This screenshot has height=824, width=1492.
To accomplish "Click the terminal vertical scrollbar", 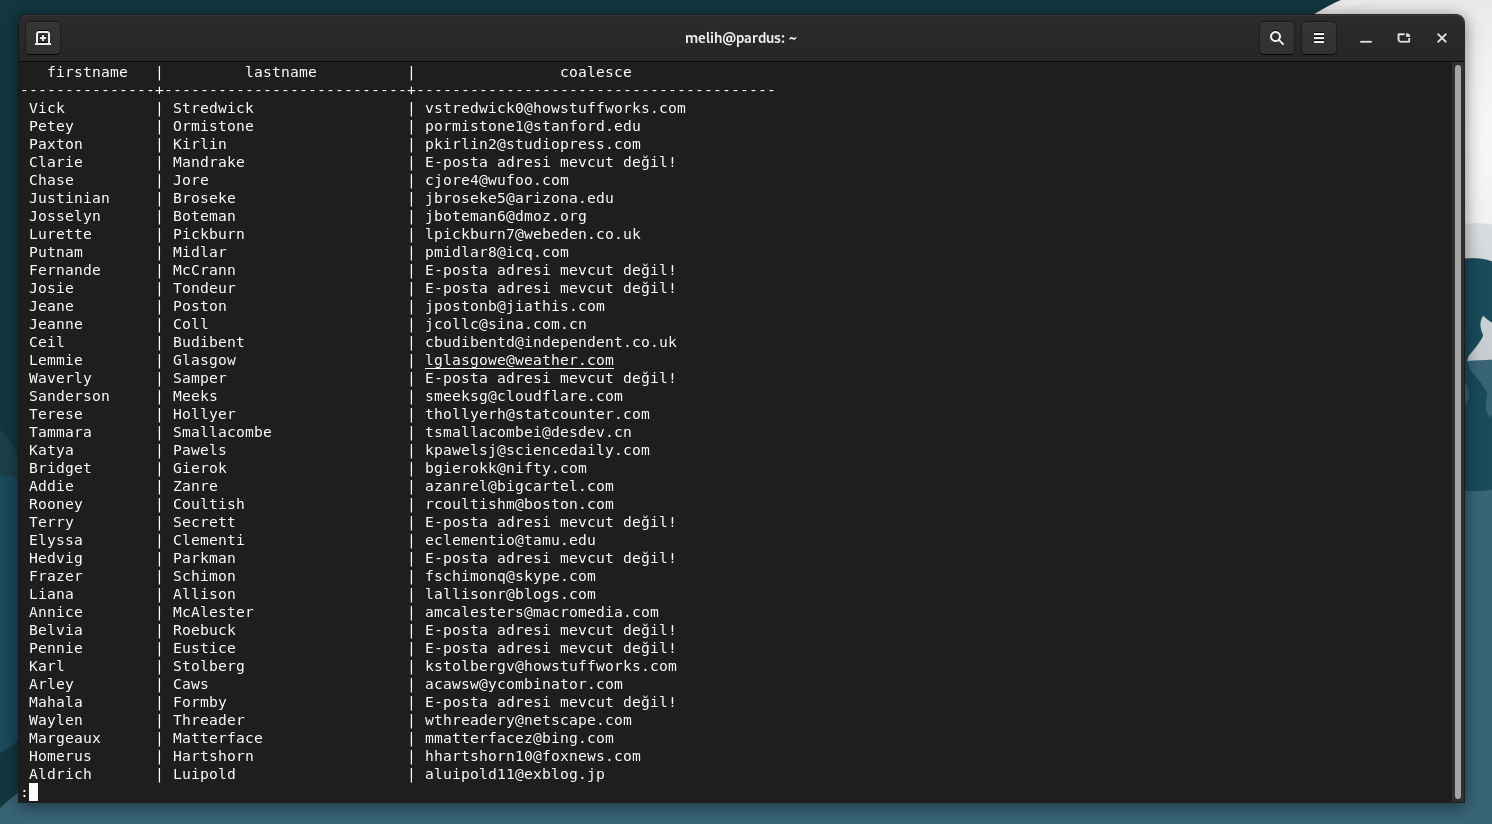I will tap(1458, 431).
